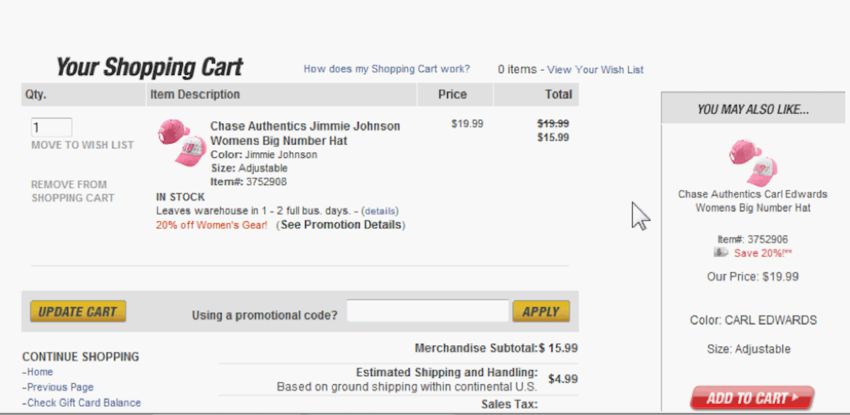Click the 20% off Women's Gear promo text
The image size is (850, 415).
(x=212, y=225)
